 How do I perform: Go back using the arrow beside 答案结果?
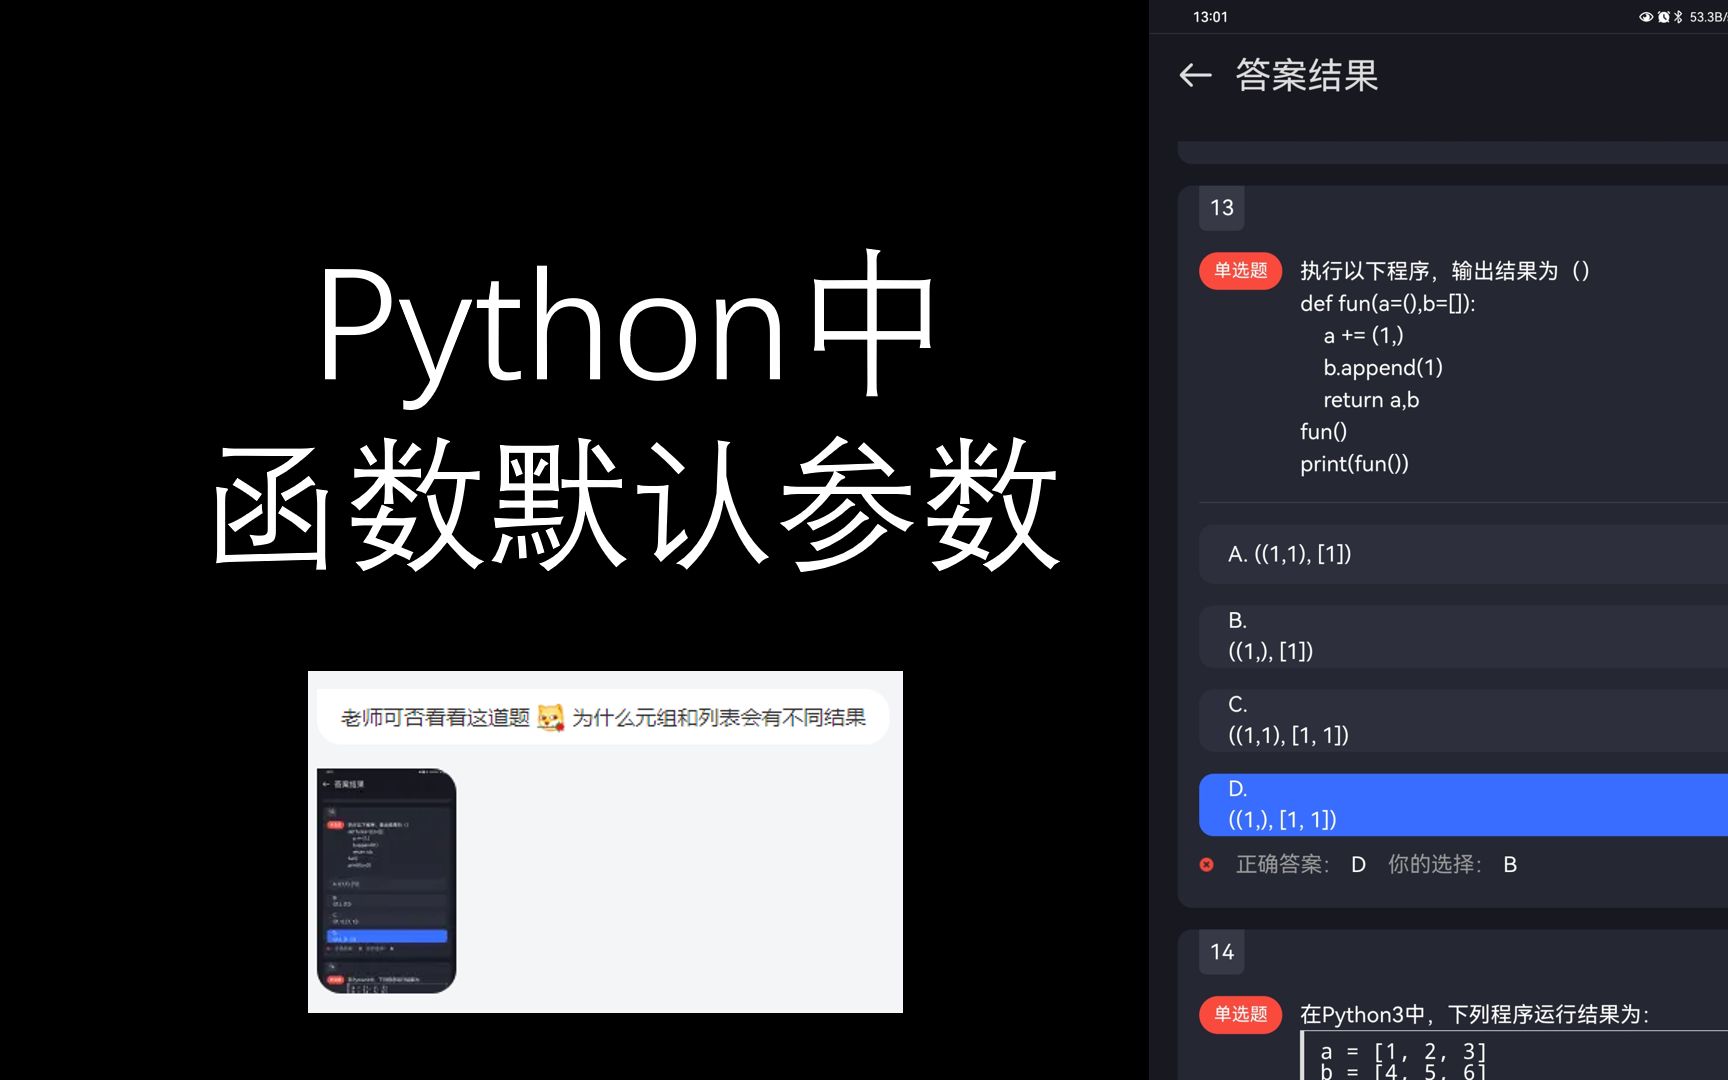click(1195, 75)
